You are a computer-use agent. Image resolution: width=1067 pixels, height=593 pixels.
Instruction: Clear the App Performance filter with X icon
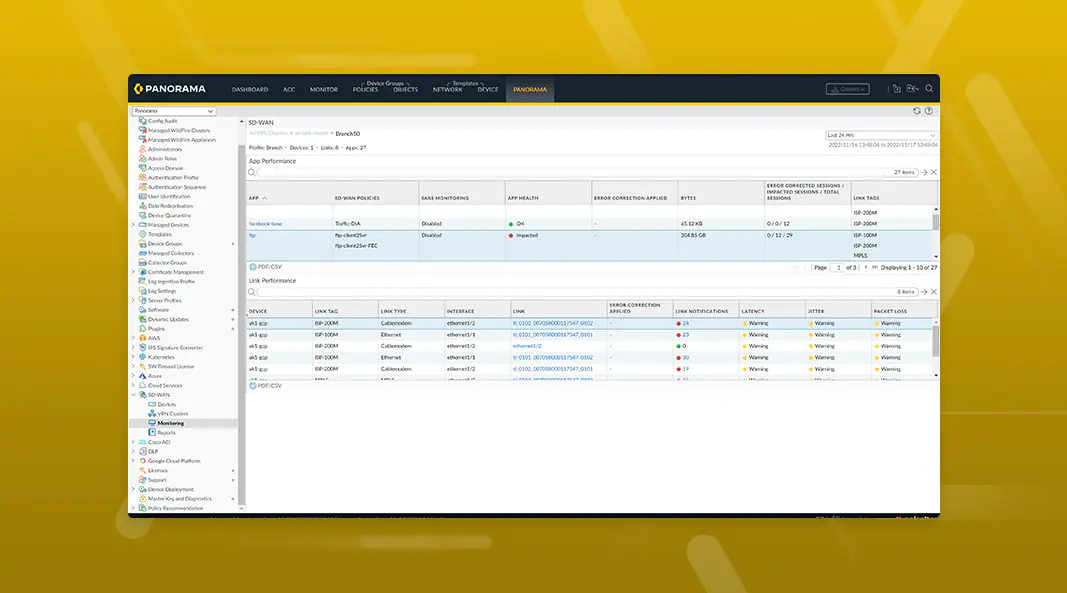click(934, 172)
